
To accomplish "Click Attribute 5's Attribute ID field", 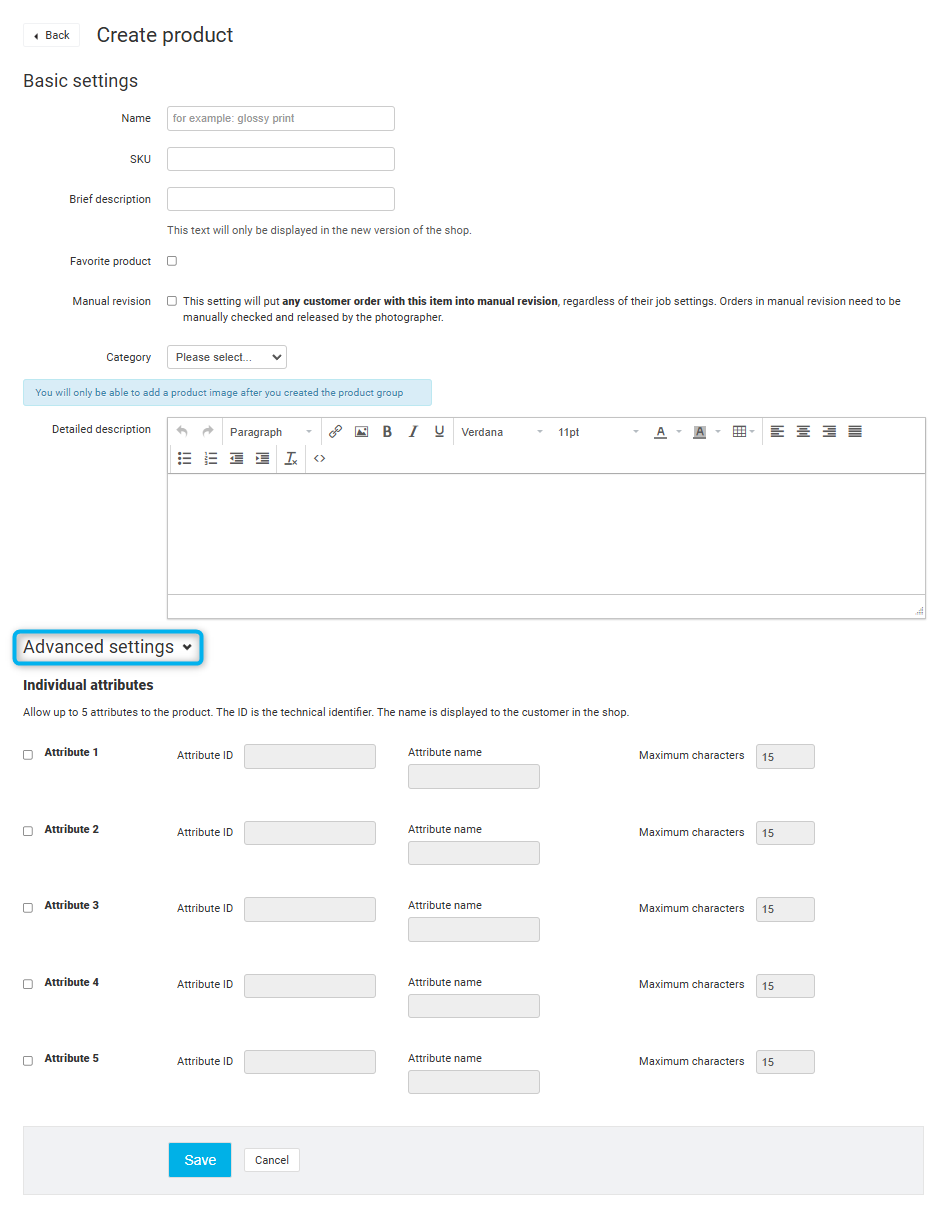I will (310, 1062).
